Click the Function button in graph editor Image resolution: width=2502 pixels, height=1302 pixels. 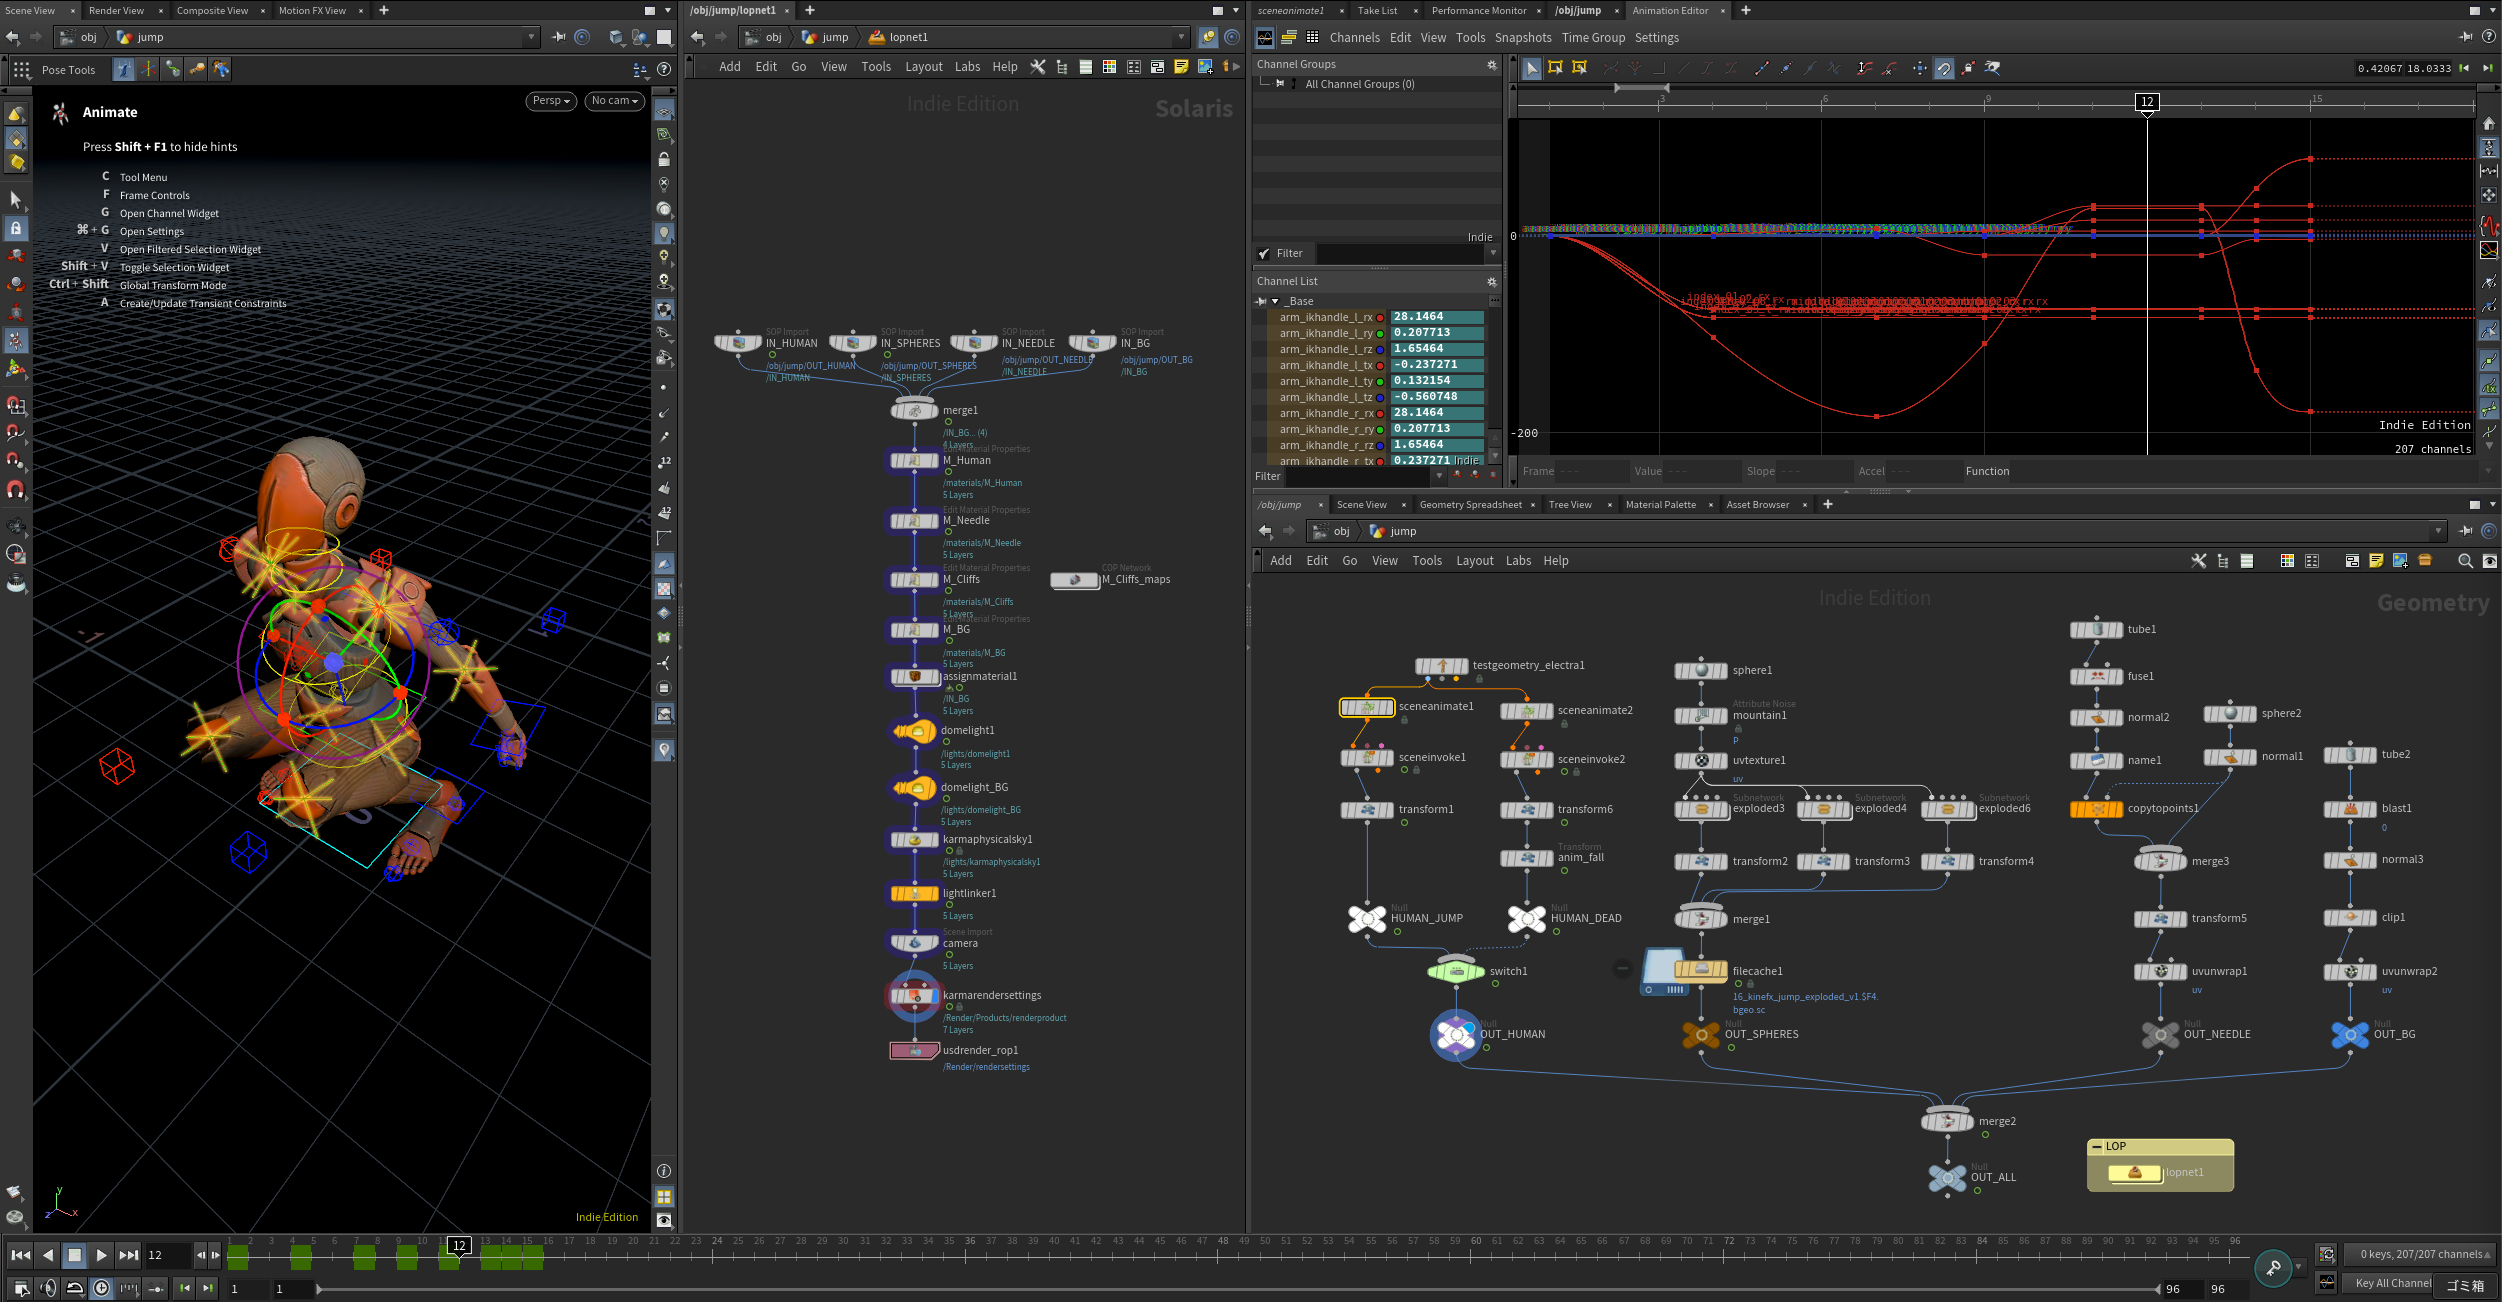pos(1986,471)
